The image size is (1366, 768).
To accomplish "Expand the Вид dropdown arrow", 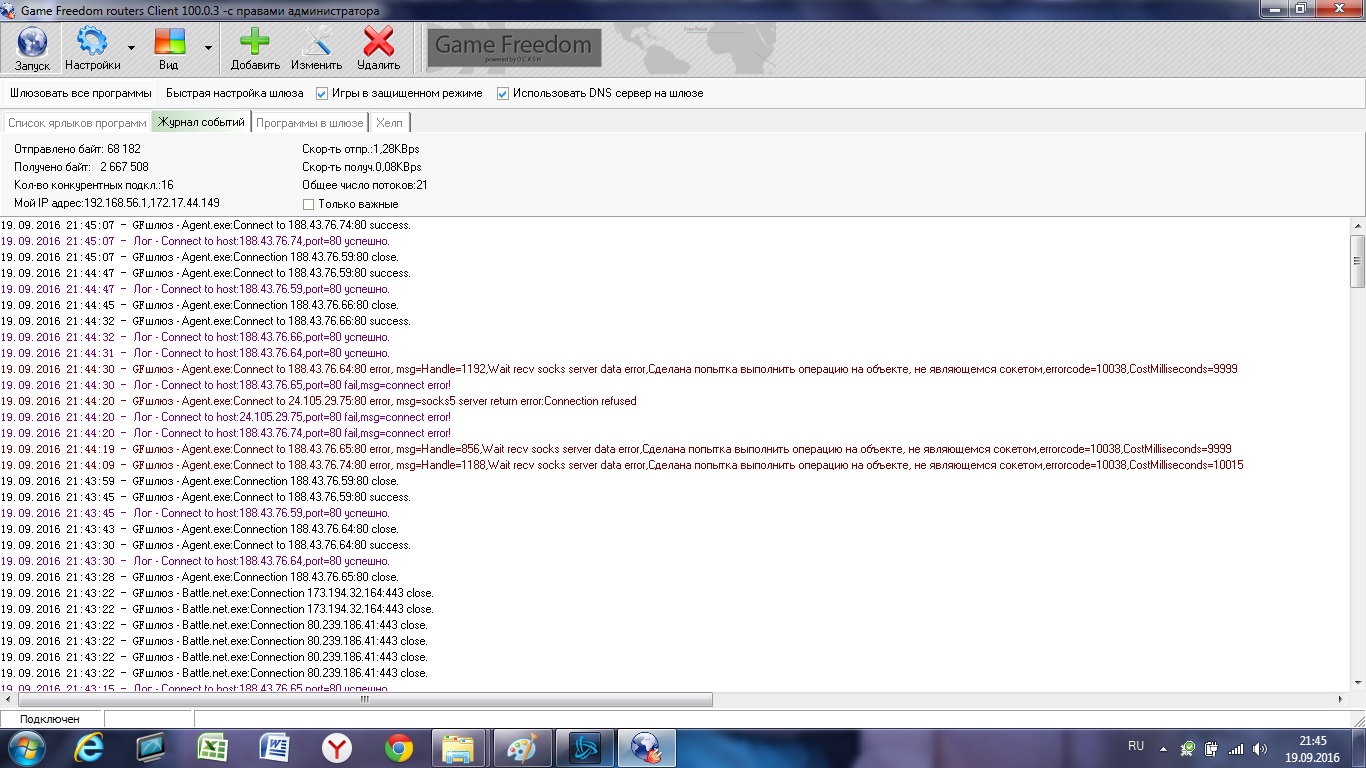I will tap(208, 47).
